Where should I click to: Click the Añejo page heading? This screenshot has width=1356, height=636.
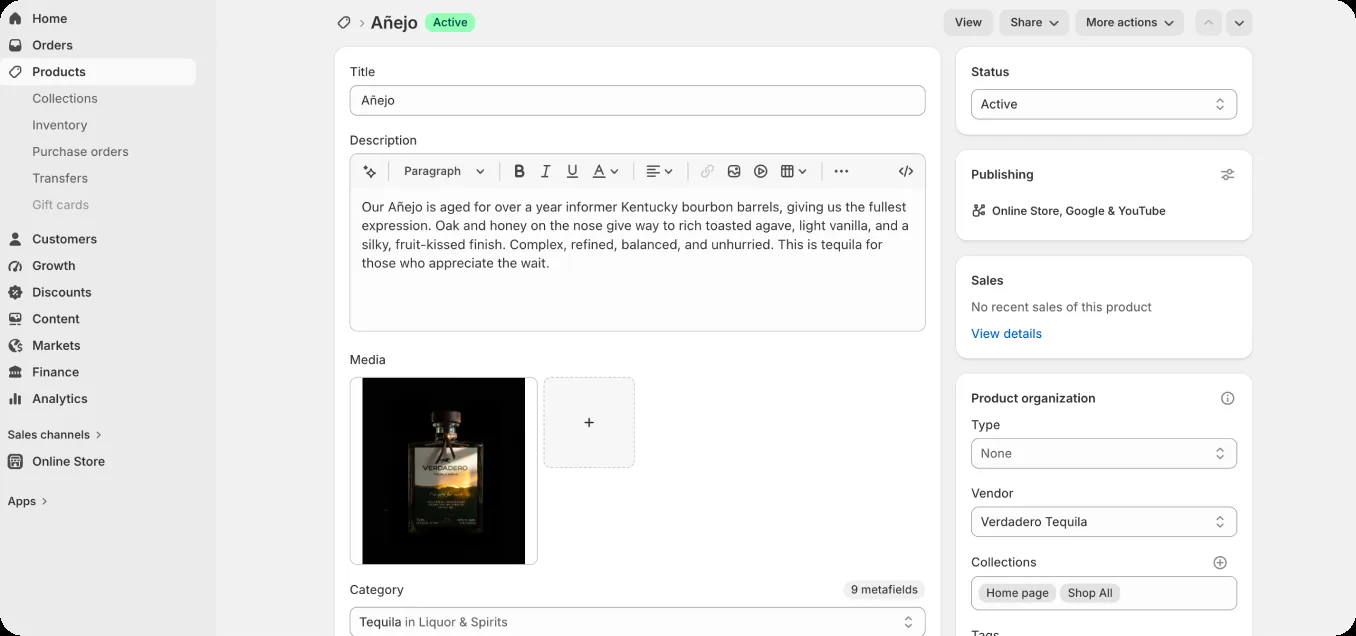394,22
